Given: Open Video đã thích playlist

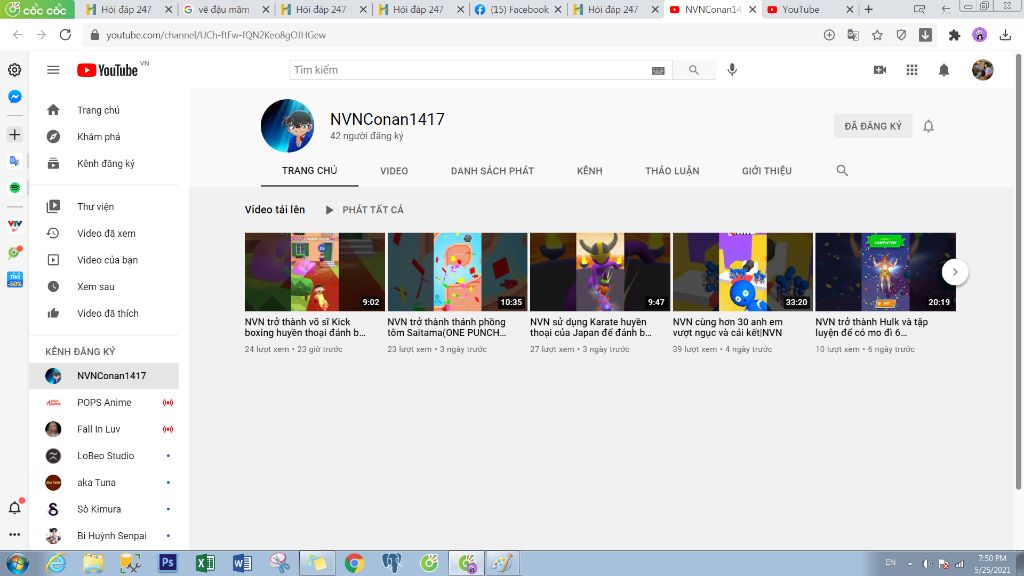Looking at the screenshot, I should [104, 313].
